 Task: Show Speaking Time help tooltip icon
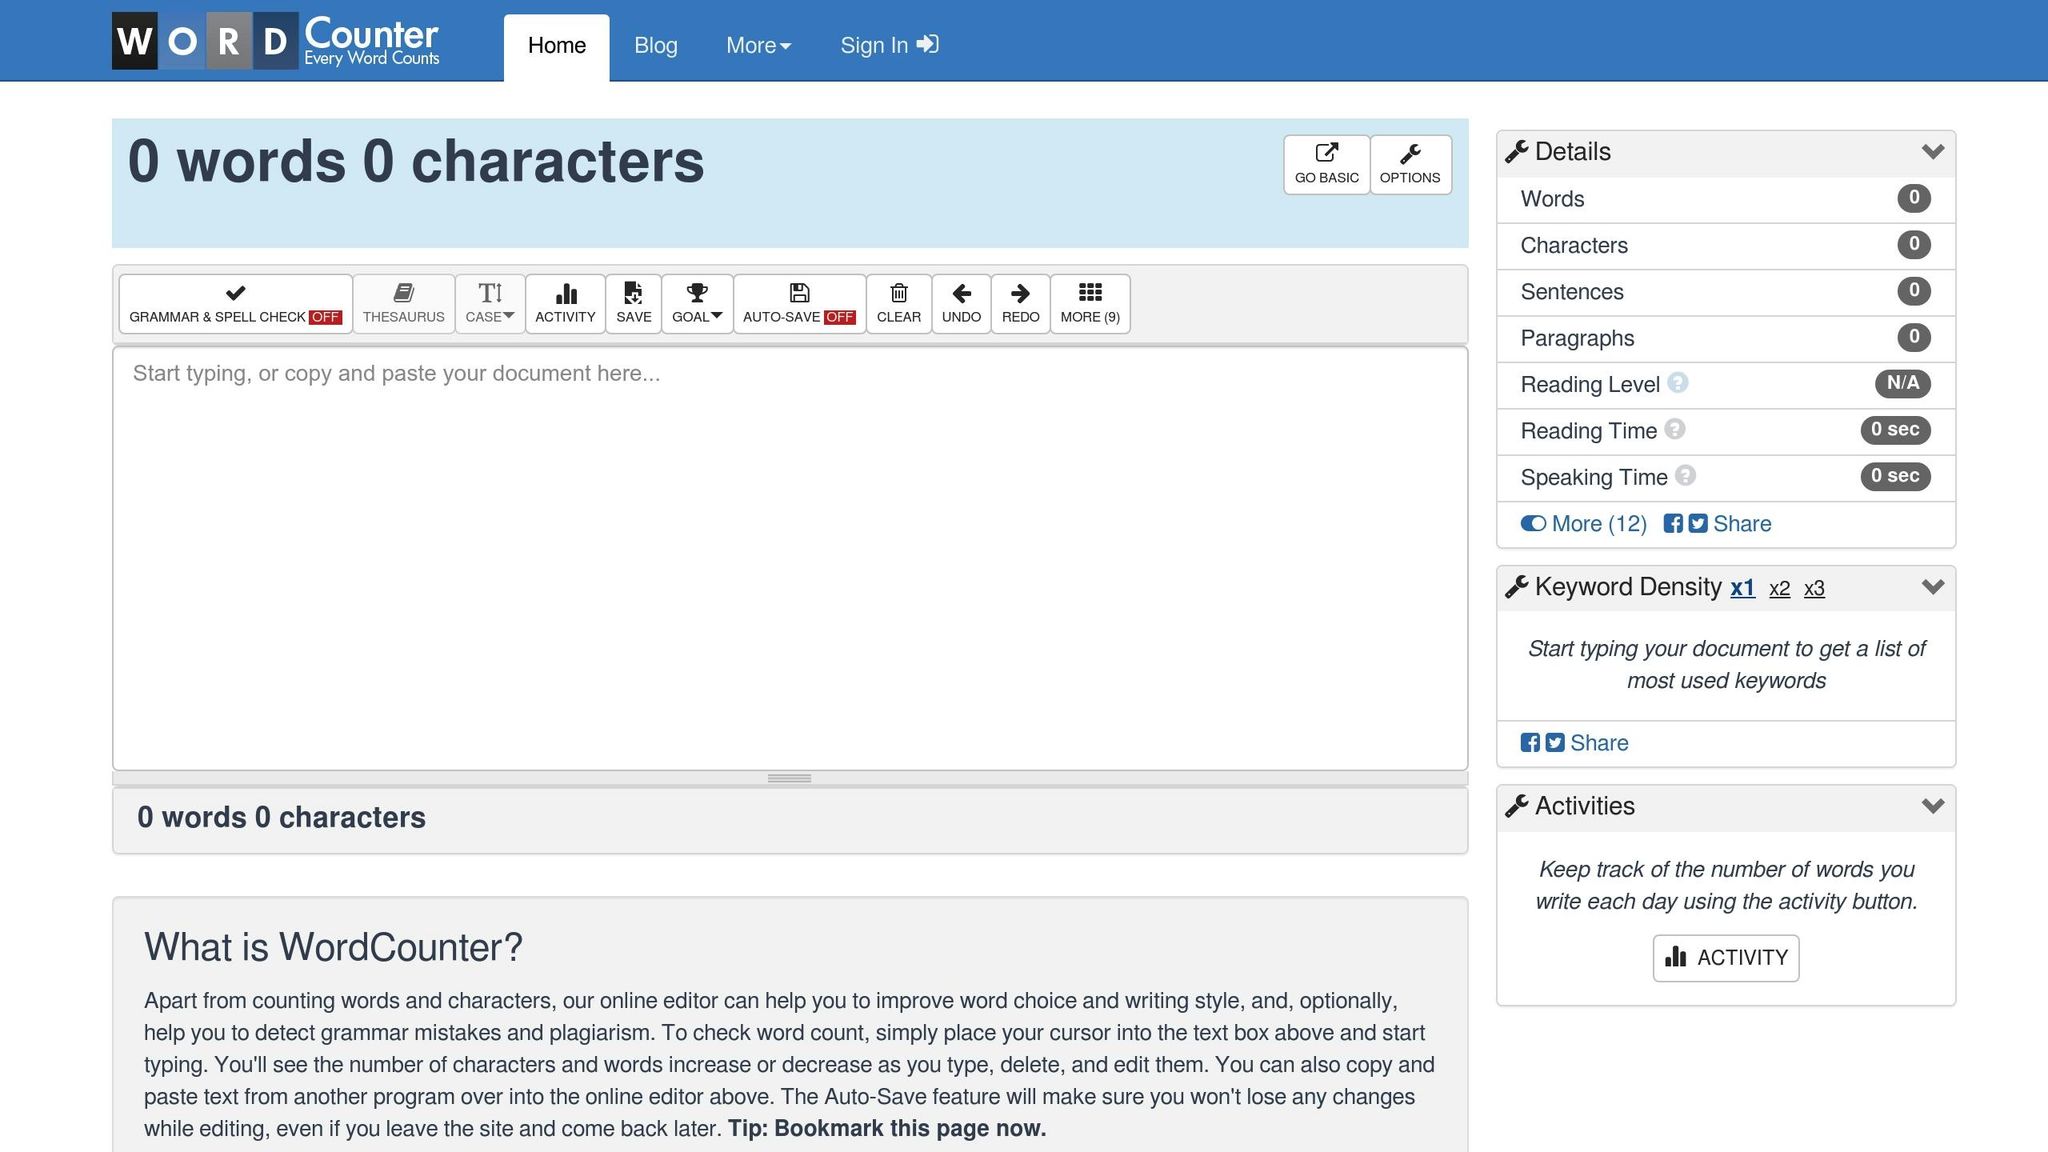1685,476
